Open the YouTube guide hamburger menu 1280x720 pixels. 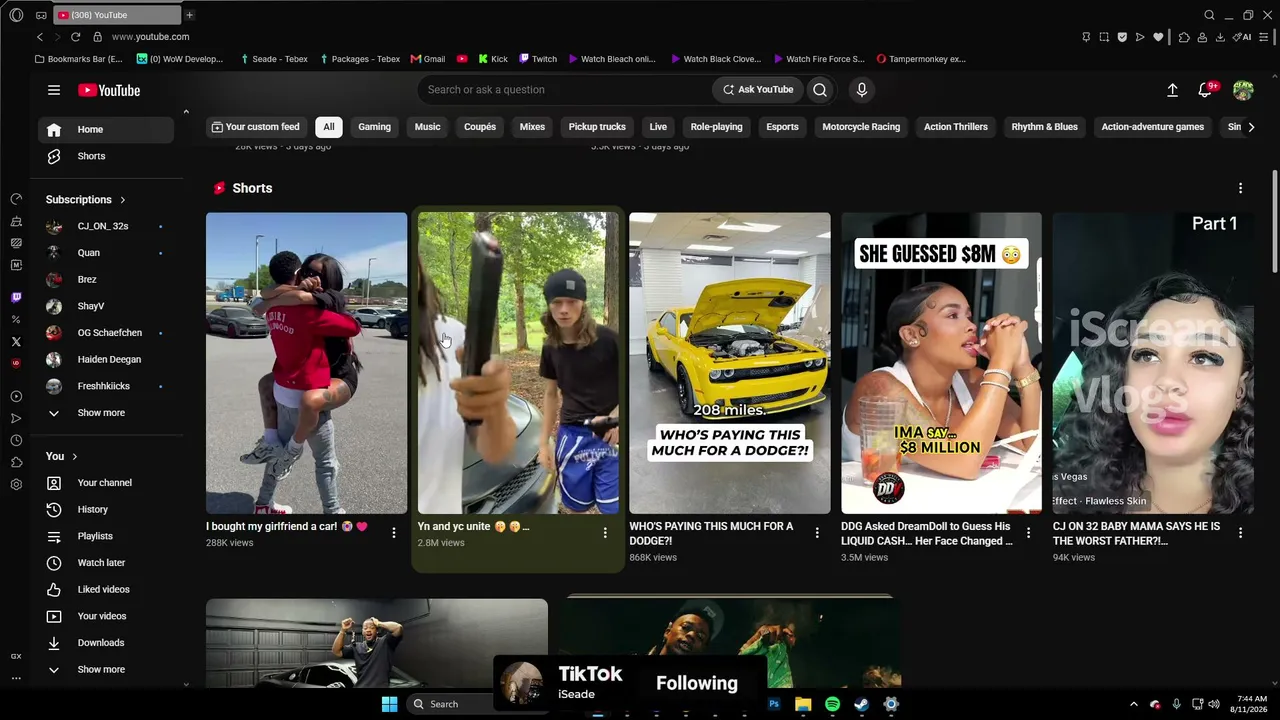pos(54,90)
